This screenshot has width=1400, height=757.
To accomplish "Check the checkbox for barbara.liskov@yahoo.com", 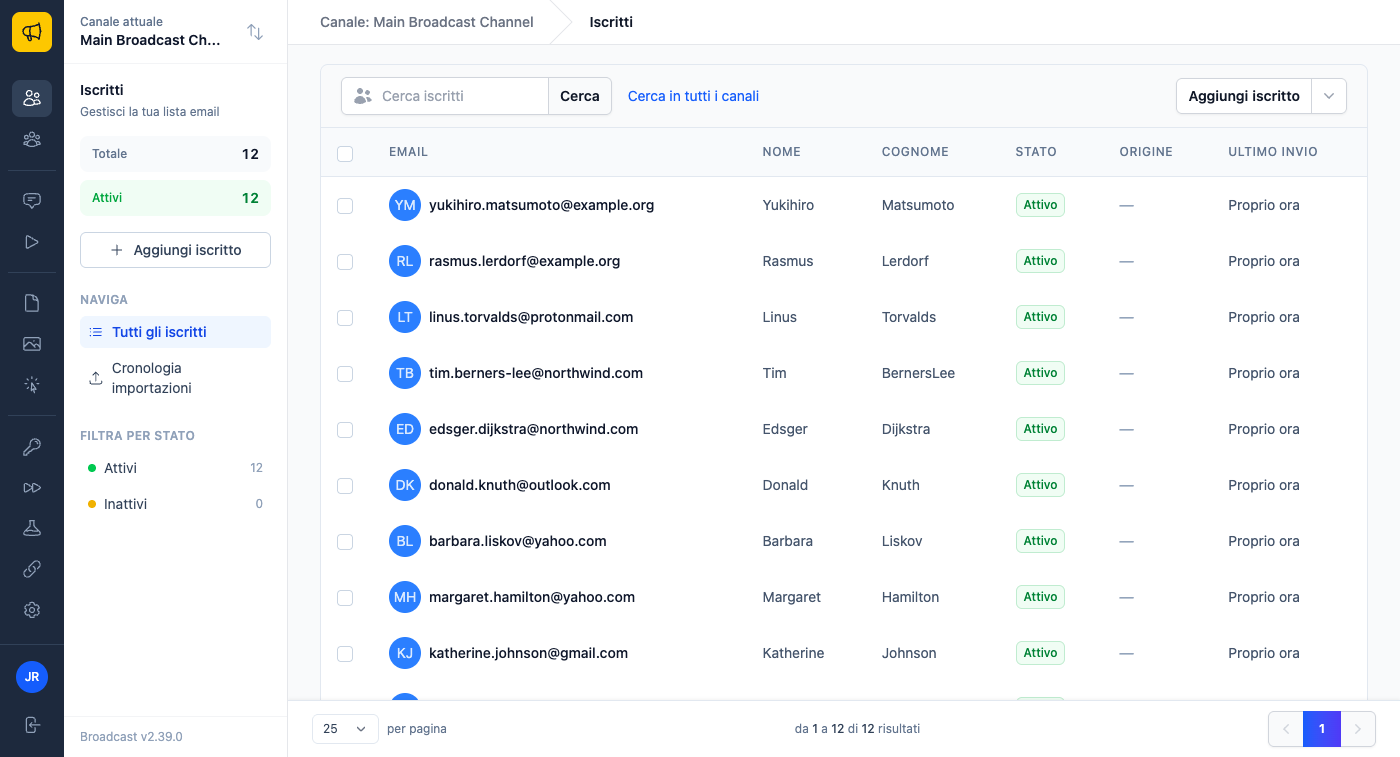I will (345, 541).
